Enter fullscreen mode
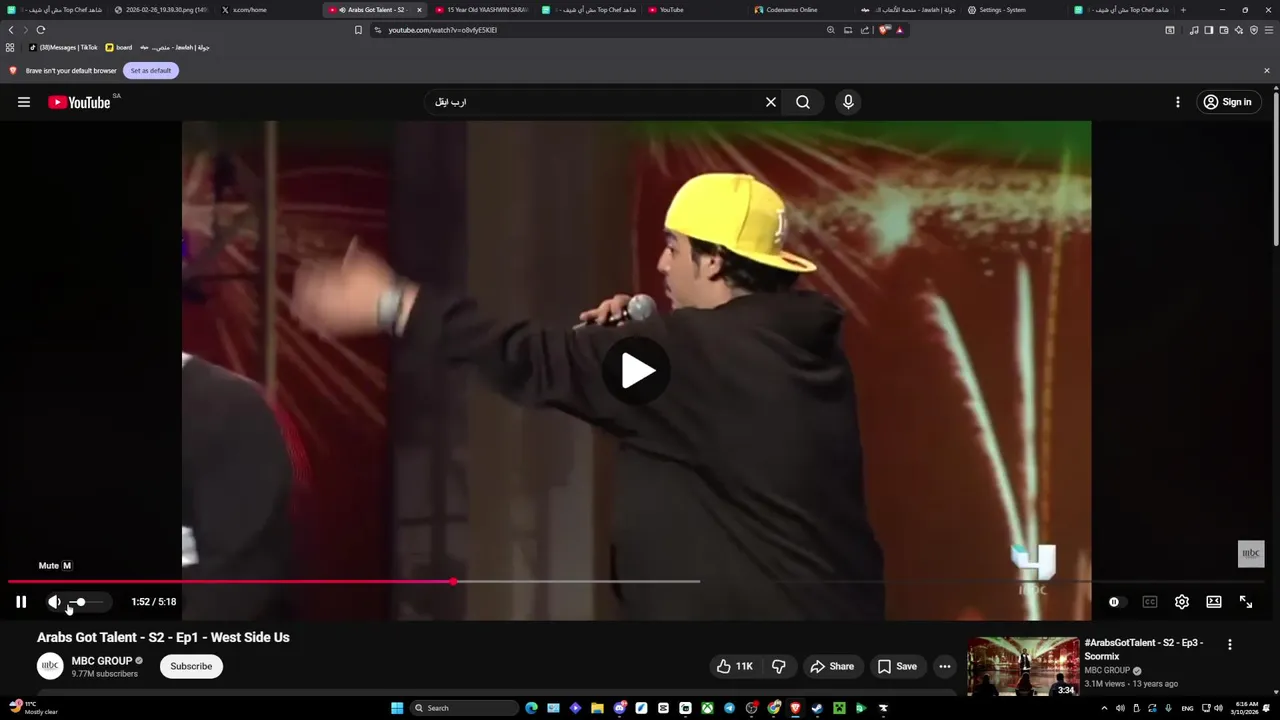 pyautogui.click(x=1246, y=602)
